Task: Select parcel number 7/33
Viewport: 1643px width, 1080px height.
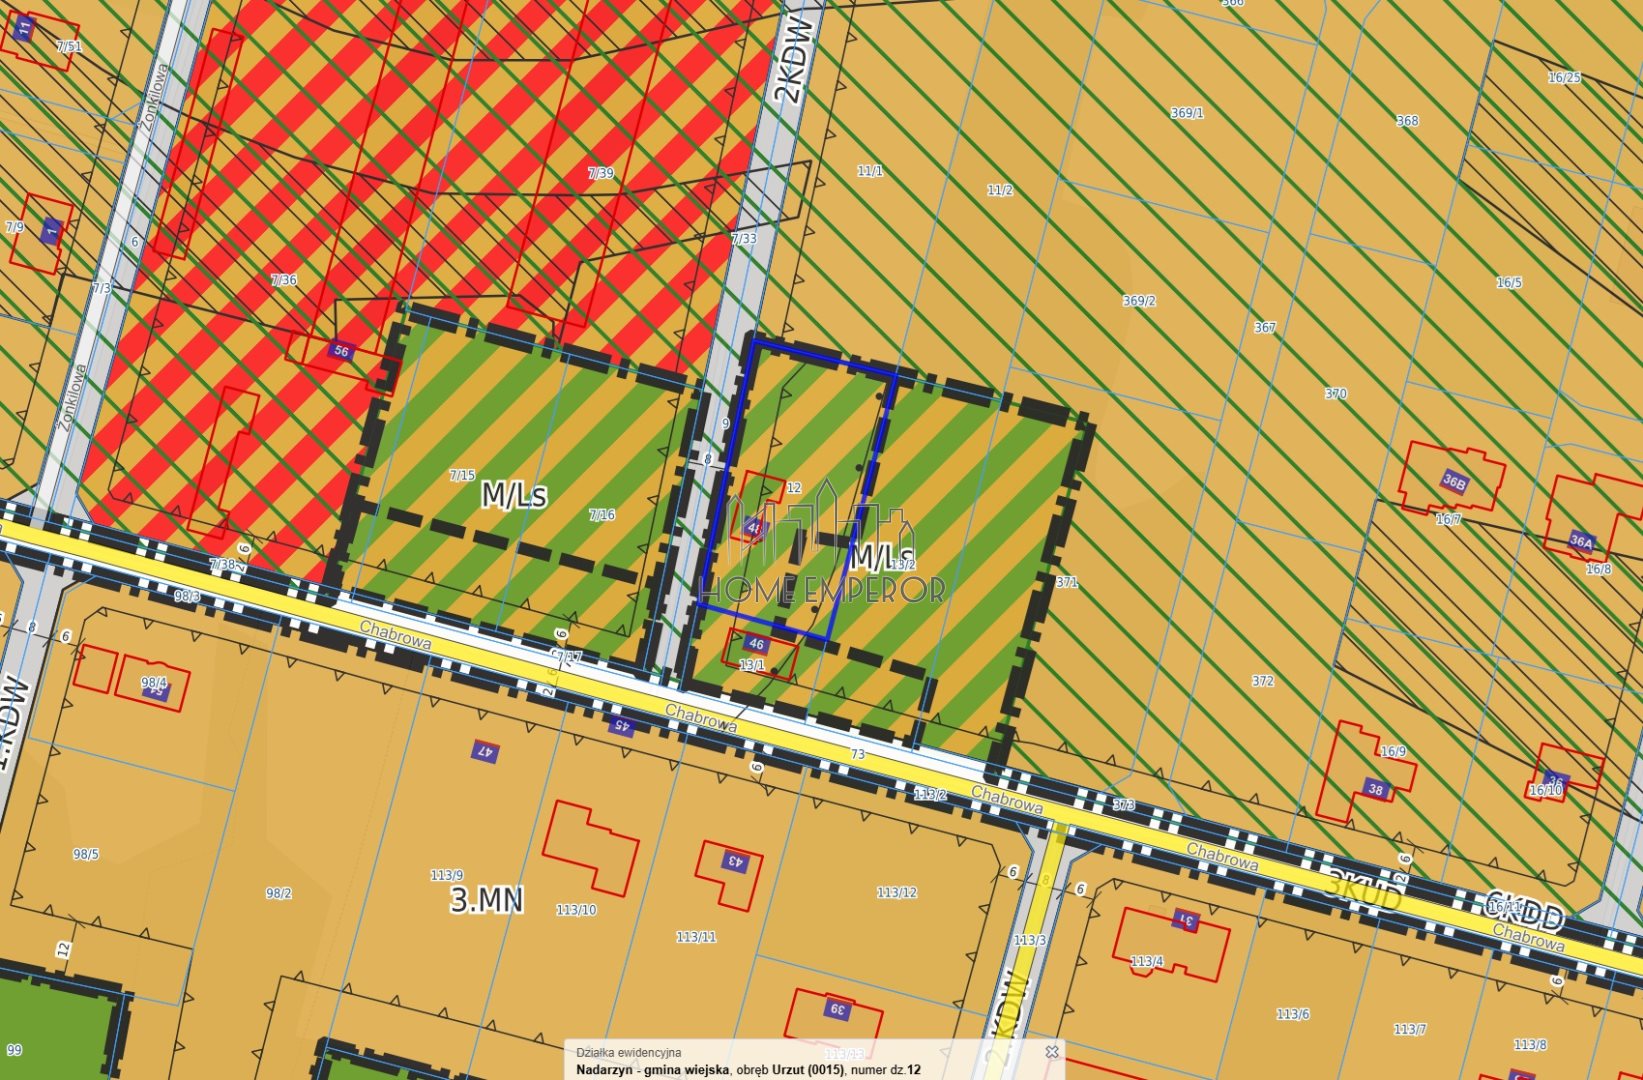Action: point(744,238)
